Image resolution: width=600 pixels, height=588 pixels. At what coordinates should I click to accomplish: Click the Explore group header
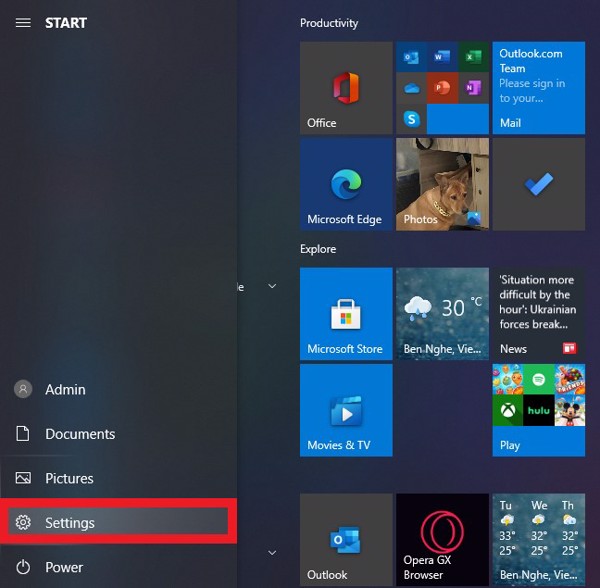(x=318, y=249)
